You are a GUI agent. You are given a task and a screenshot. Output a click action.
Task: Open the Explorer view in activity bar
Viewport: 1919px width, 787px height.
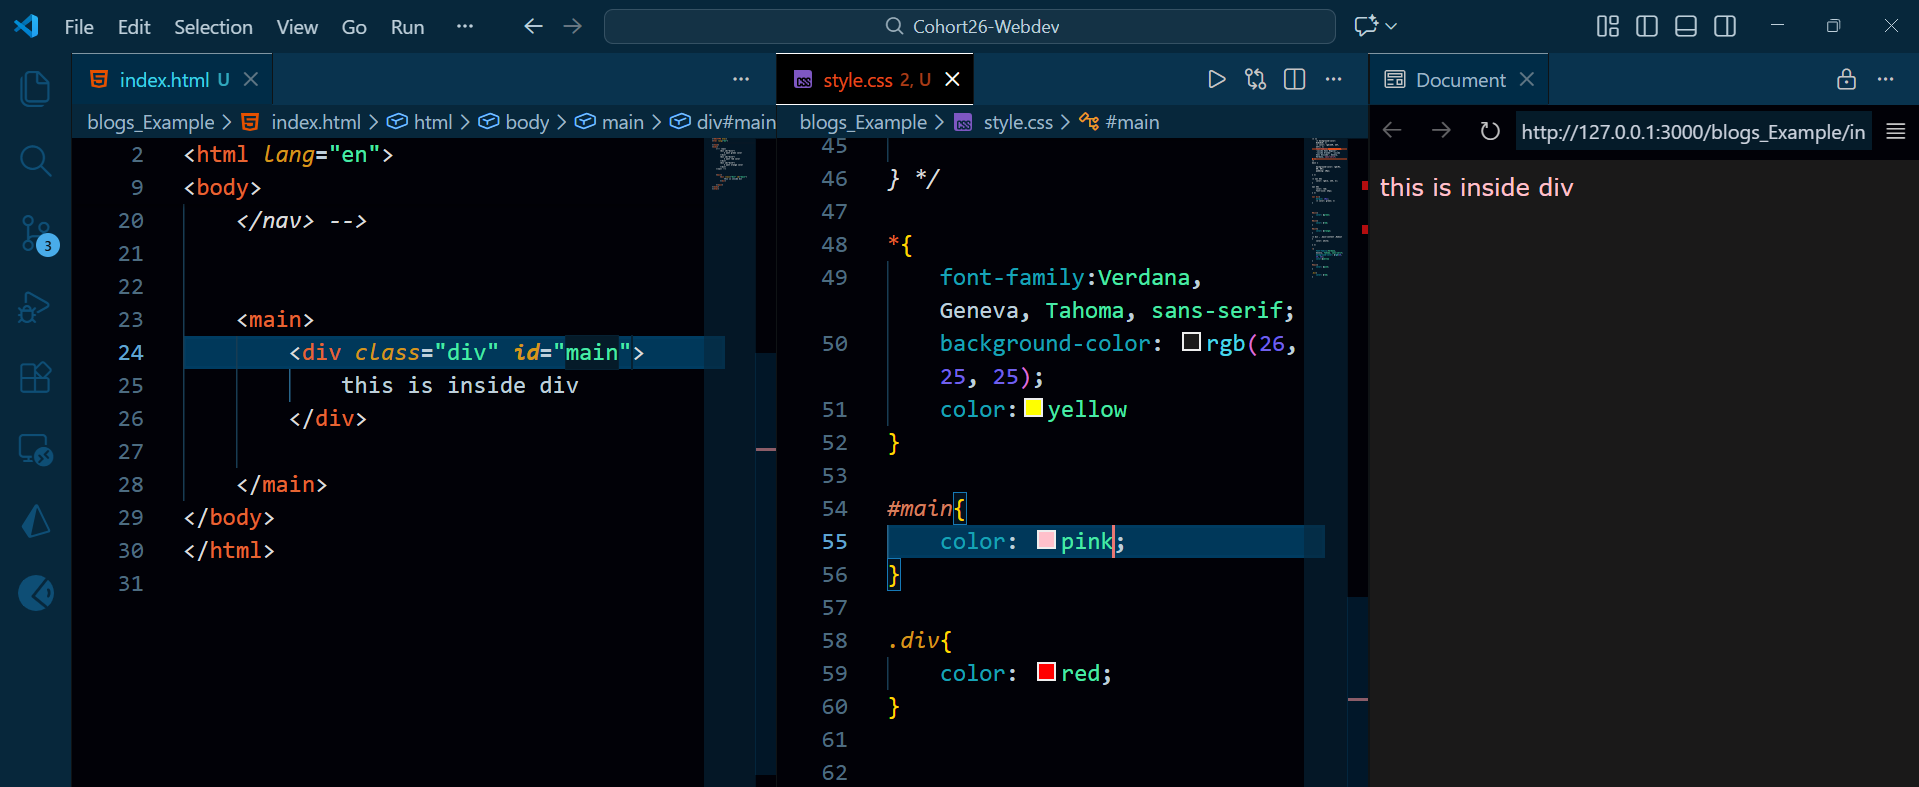click(x=35, y=89)
